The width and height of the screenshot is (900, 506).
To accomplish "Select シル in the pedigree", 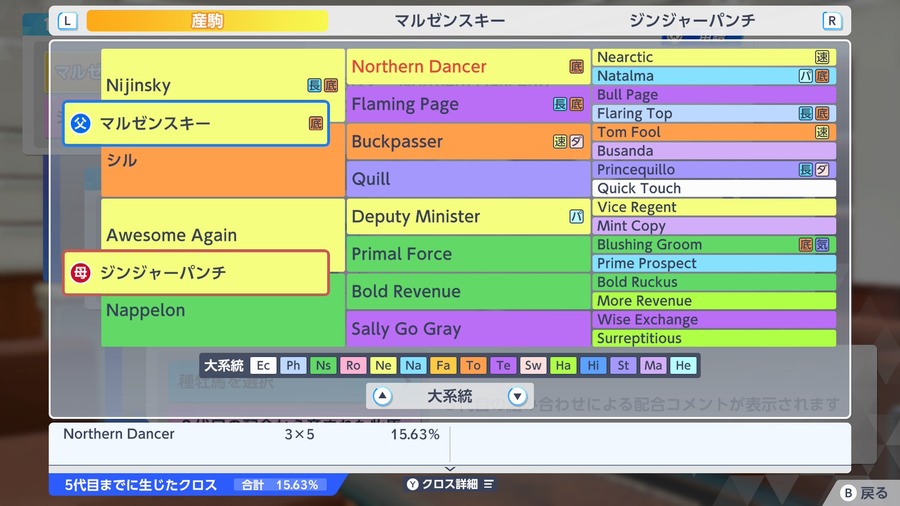I will pyautogui.click(x=223, y=171).
